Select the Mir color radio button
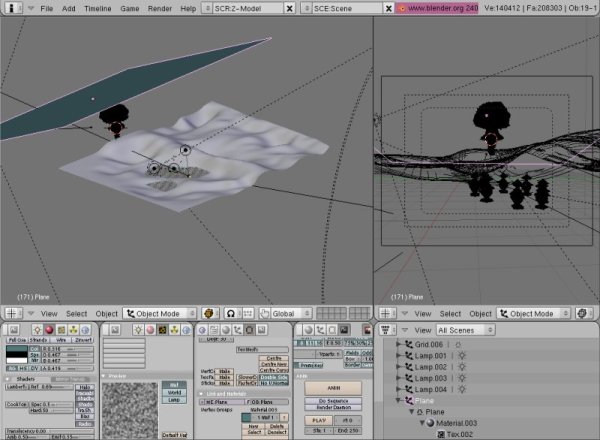 pos(34,360)
